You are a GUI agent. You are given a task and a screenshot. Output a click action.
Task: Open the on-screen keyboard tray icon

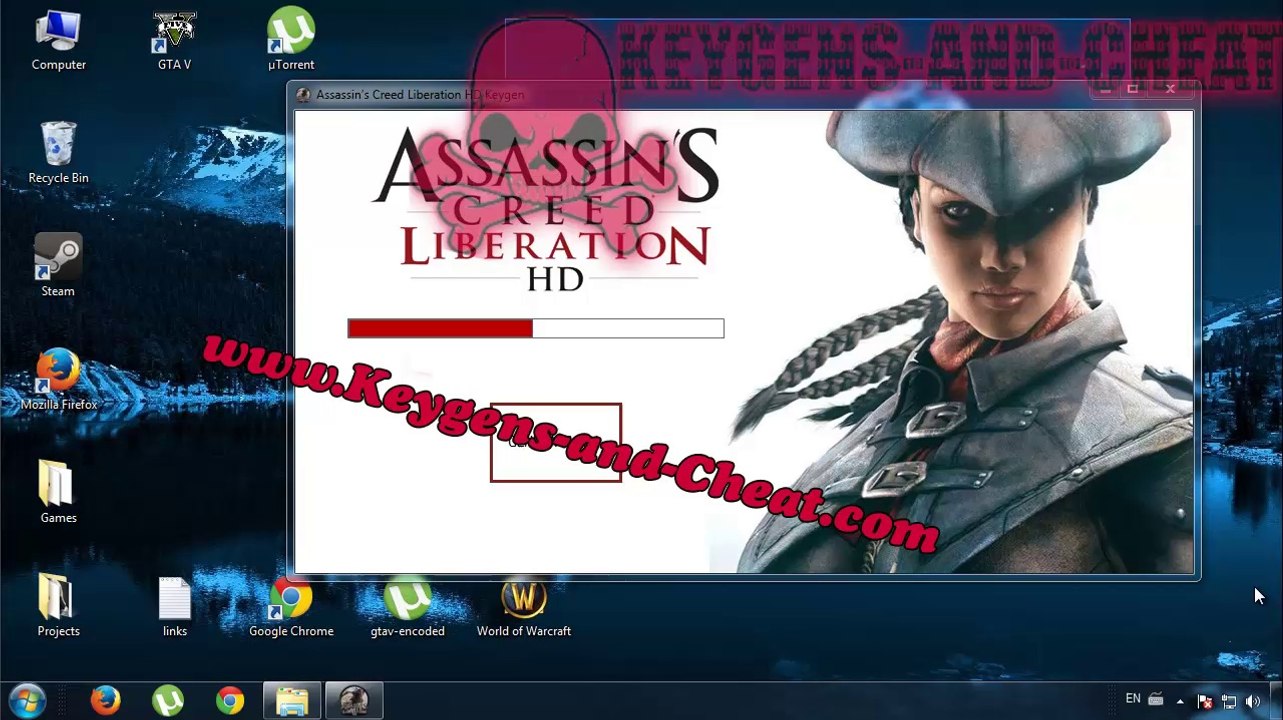[x=1156, y=700]
